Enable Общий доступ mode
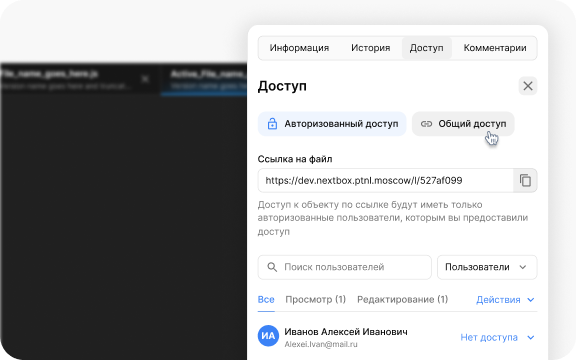The width and height of the screenshot is (576, 360). pos(463,124)
